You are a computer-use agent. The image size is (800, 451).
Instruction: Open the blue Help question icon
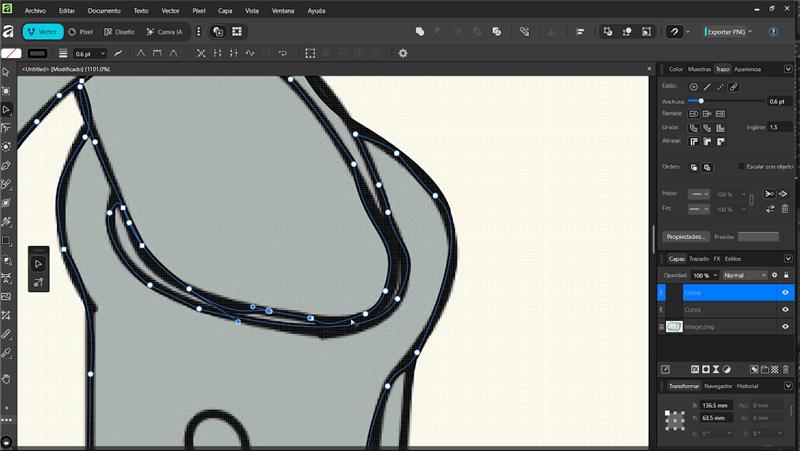point(773,32)
